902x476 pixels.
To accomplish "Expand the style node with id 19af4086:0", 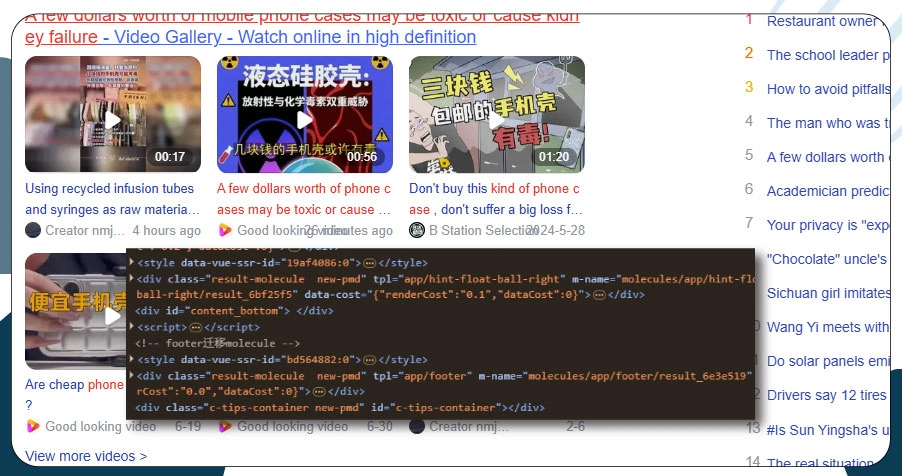I will pyautogui.click(x=131, y=262).
